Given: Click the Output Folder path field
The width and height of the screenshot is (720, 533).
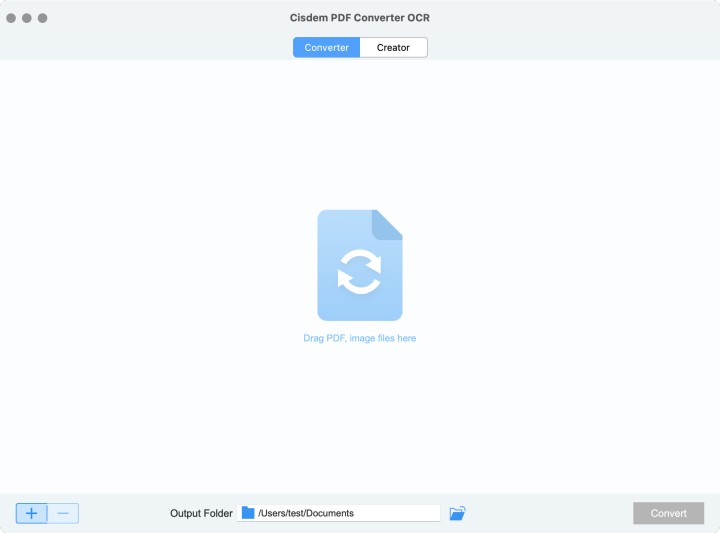Looking at the screenshot, I should click(x=339, y=513).
